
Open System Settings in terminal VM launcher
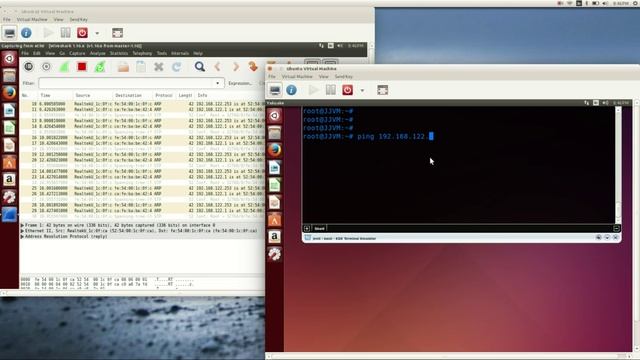pyautogui.click(x=275, y=254)
